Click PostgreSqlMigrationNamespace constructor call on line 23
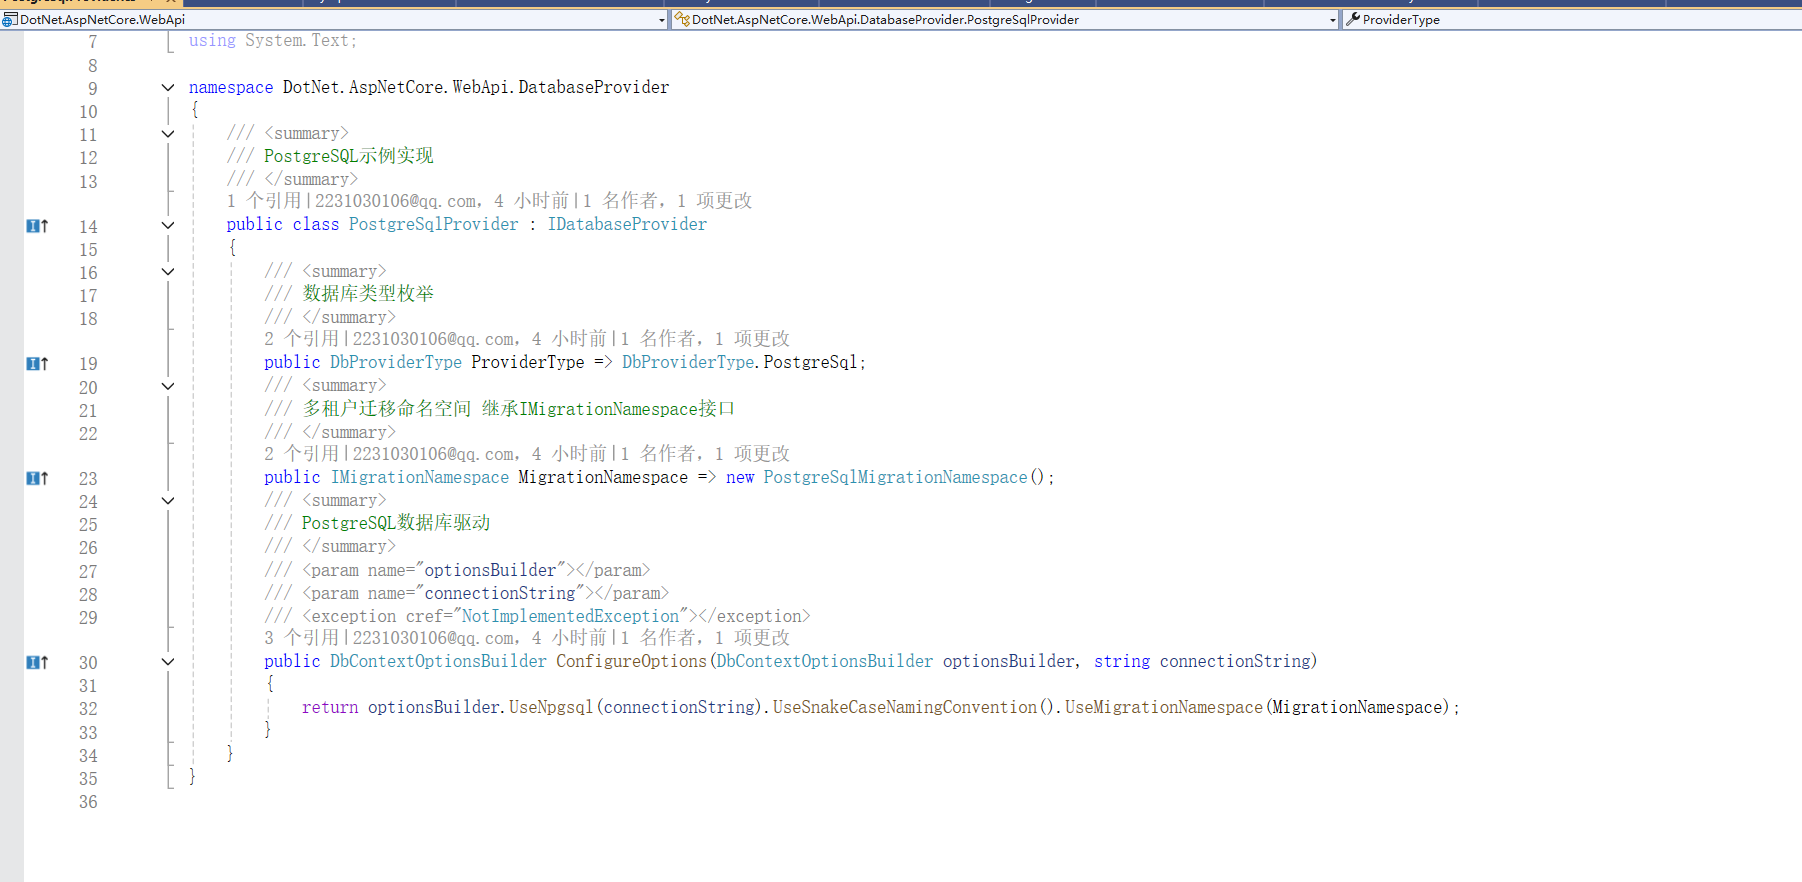Image resolution: width=1802 pixels, height=882 pixels. (x=895, y=478)
